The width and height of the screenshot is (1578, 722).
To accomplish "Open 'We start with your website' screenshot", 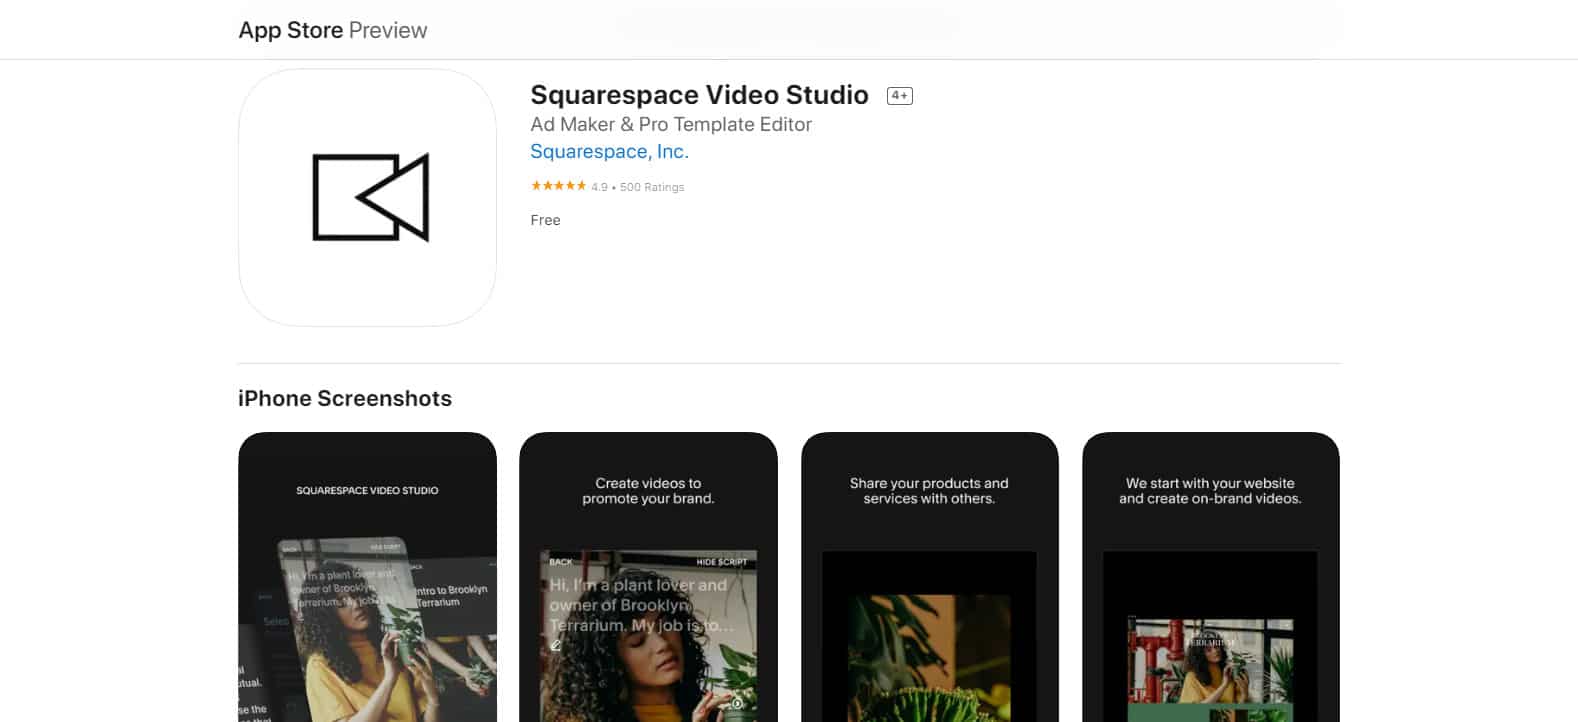I will click(1210, 577).
